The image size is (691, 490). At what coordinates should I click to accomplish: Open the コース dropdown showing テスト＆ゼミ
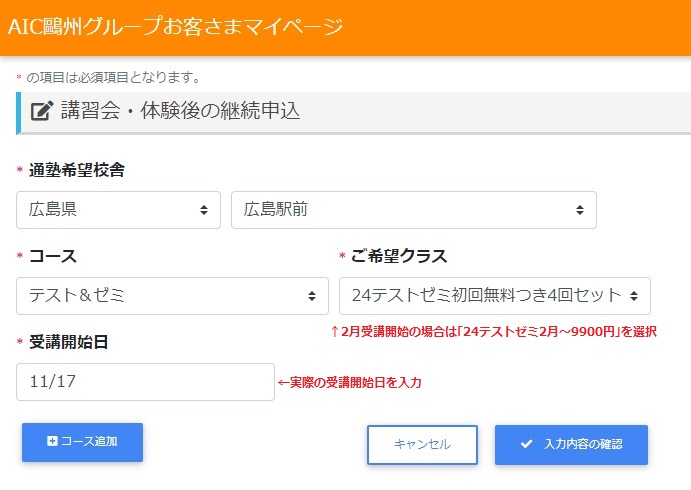[x=172, y=296]
